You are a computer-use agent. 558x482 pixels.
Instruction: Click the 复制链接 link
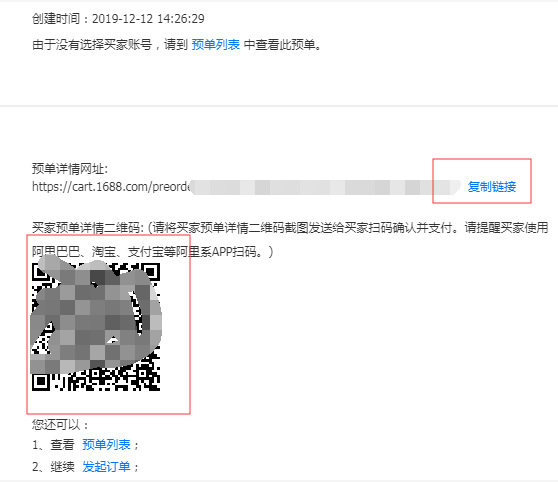(x=491, y=187)
